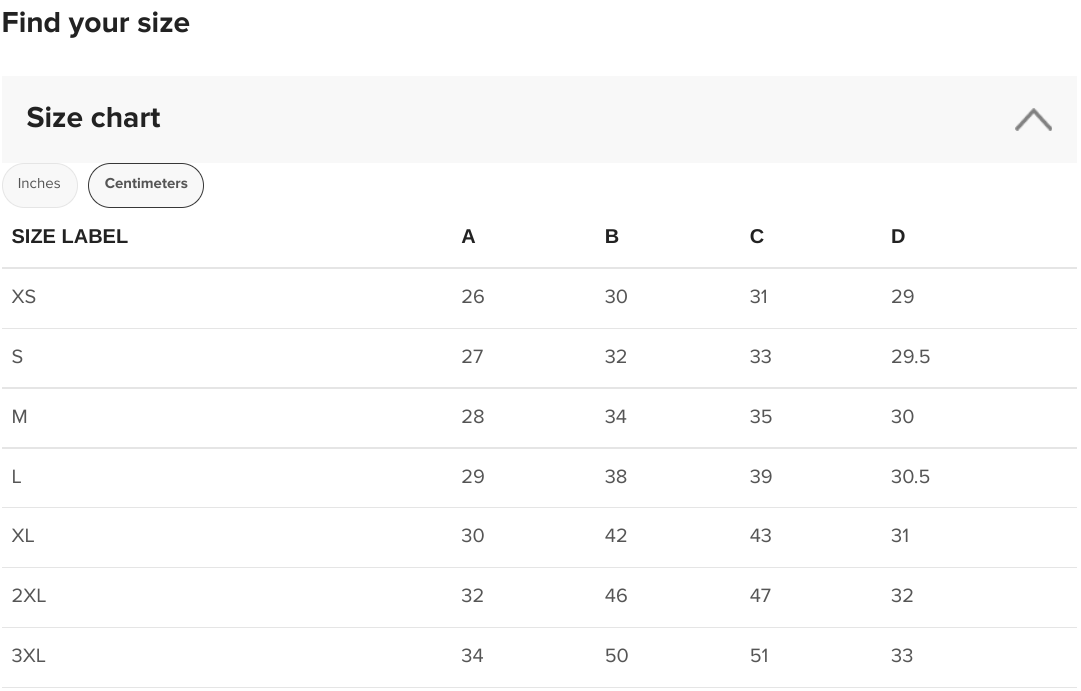Click the Size chart section header
1081x691 pixels.
coord(539,119)
